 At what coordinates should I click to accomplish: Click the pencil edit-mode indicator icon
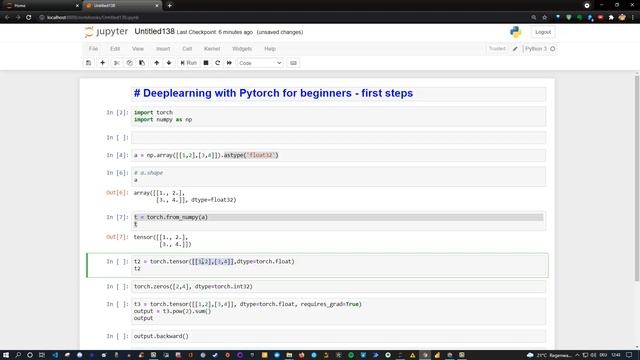click(x=515, y=49)
